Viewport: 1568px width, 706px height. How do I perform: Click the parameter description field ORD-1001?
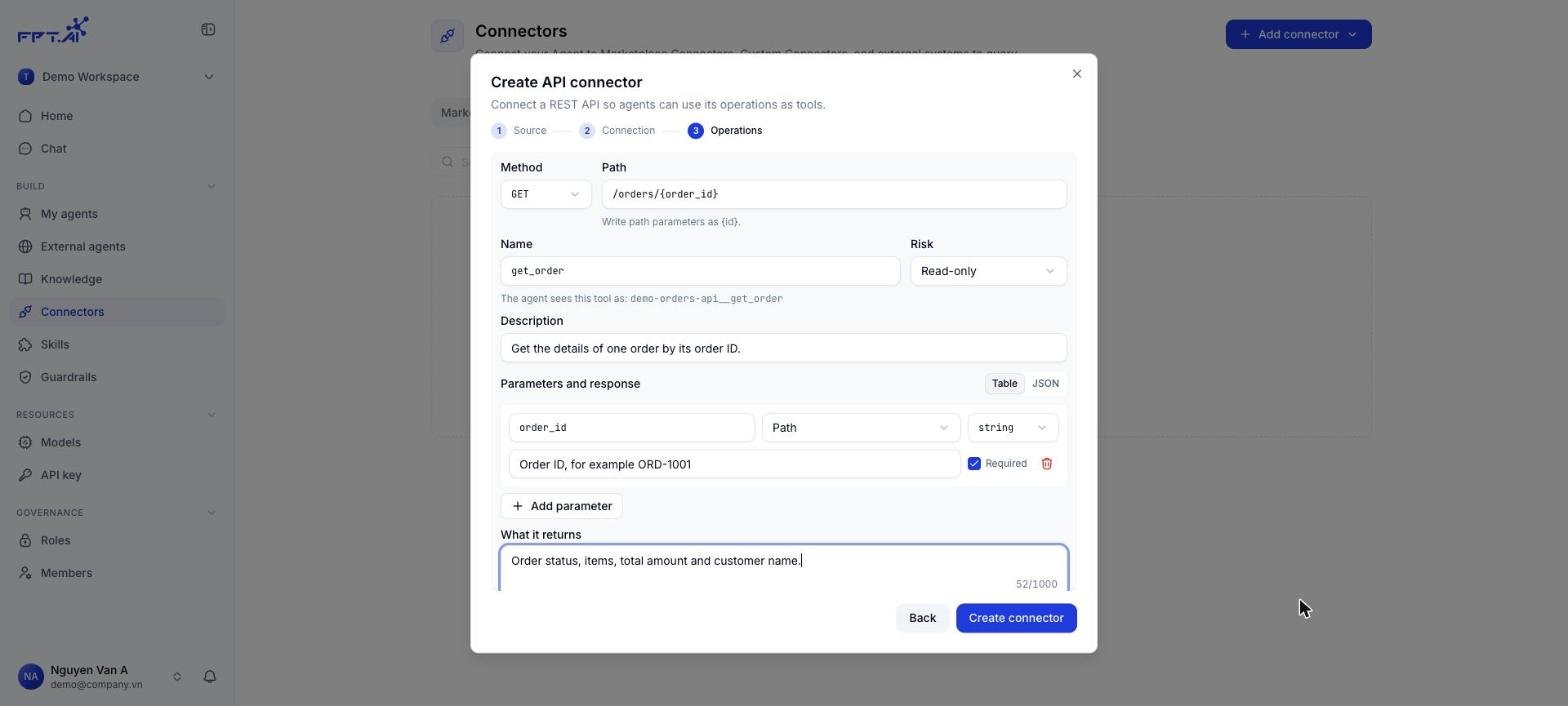tap(735, 464)
